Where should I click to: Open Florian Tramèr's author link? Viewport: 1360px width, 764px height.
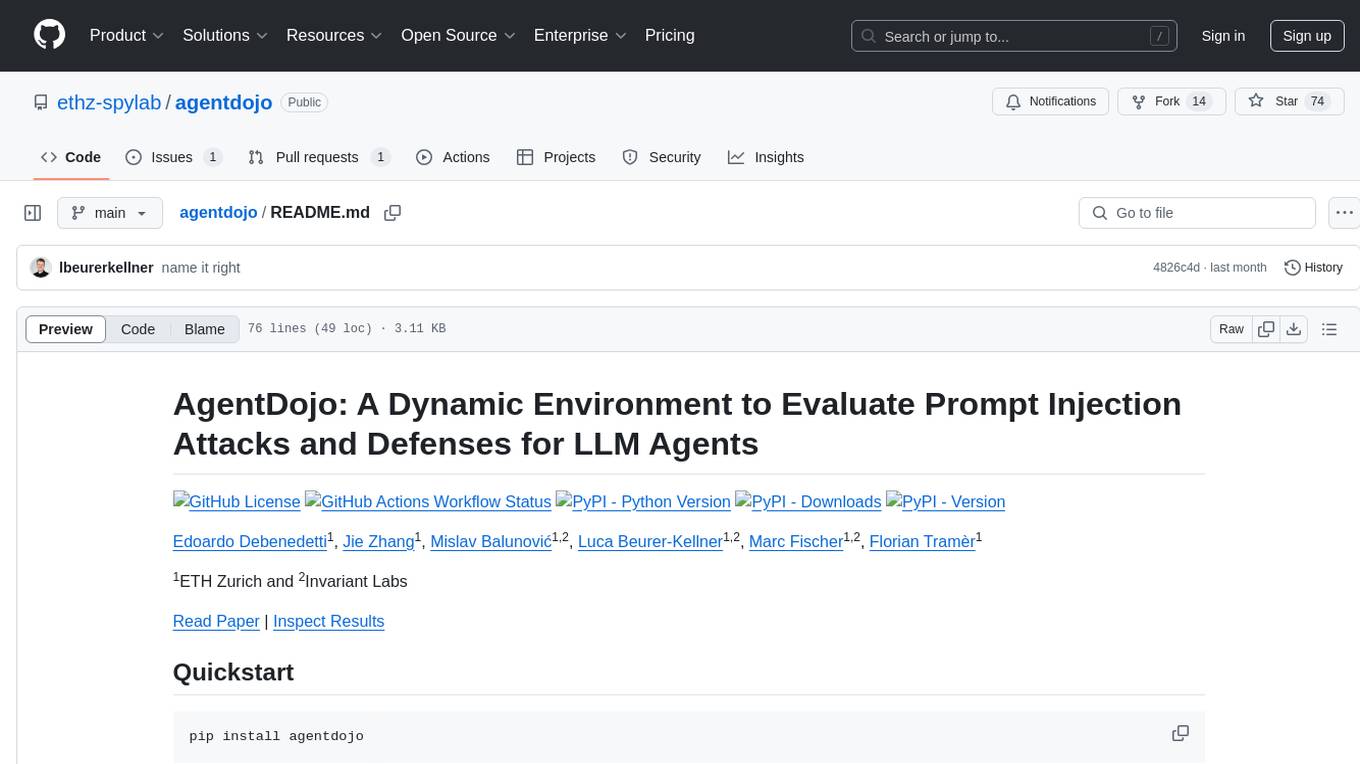click(922, 541)
